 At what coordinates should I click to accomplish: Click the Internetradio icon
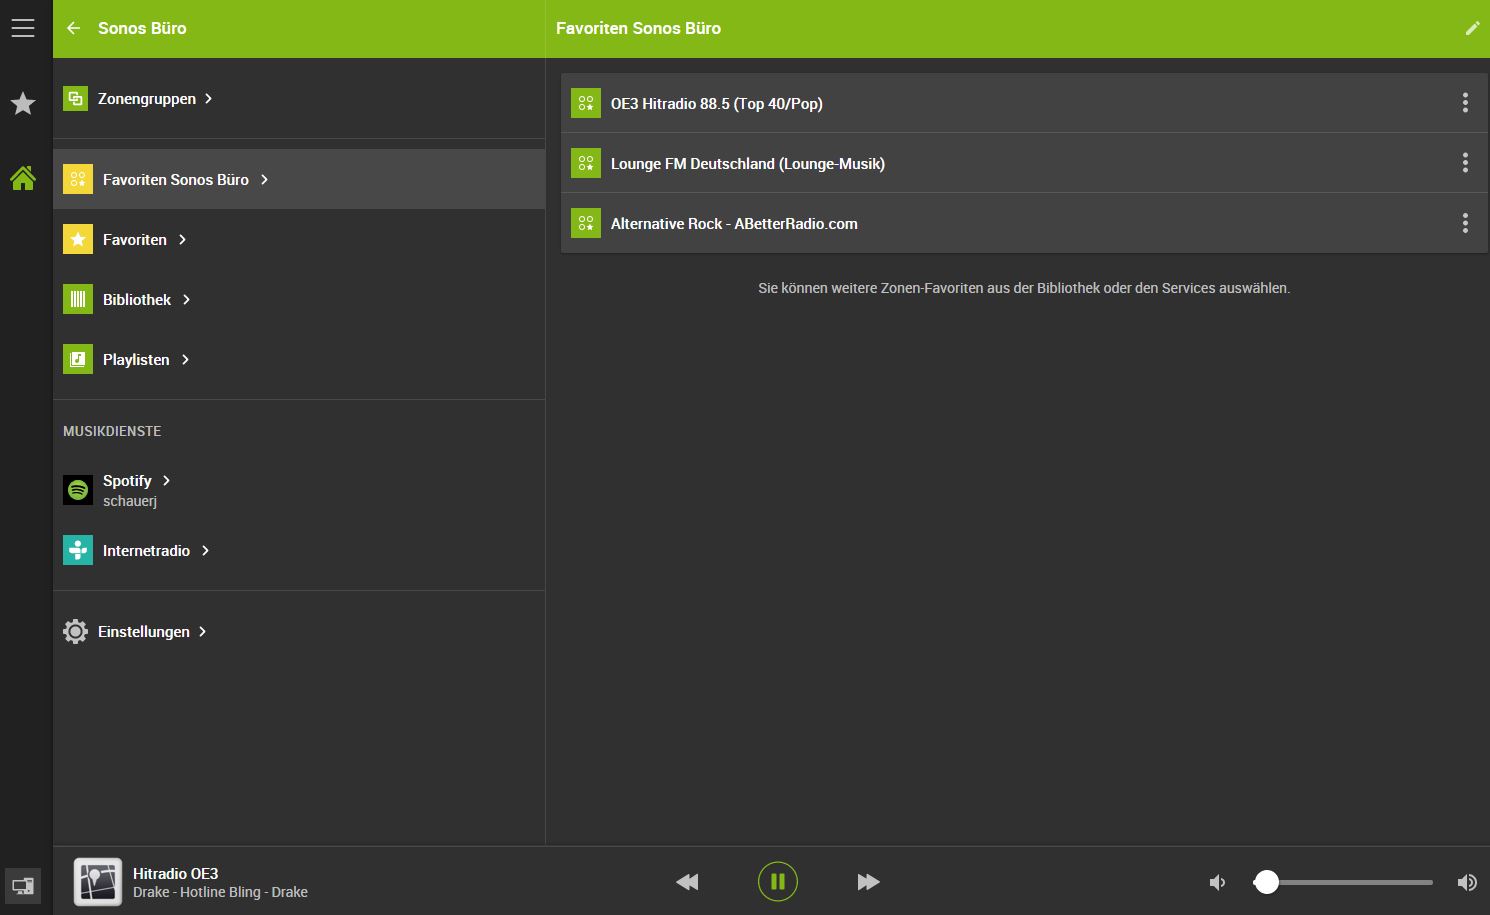click(78, 550)
